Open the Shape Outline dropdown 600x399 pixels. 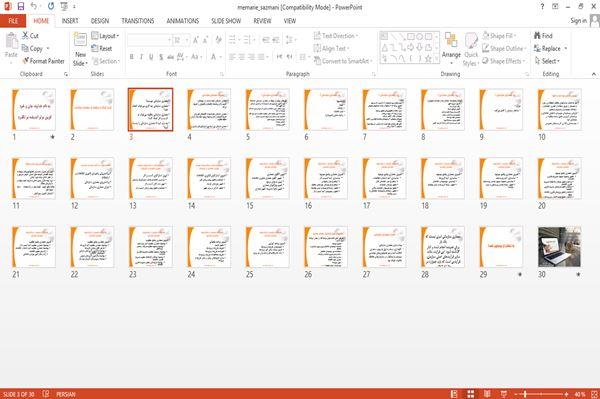(504, 48)
